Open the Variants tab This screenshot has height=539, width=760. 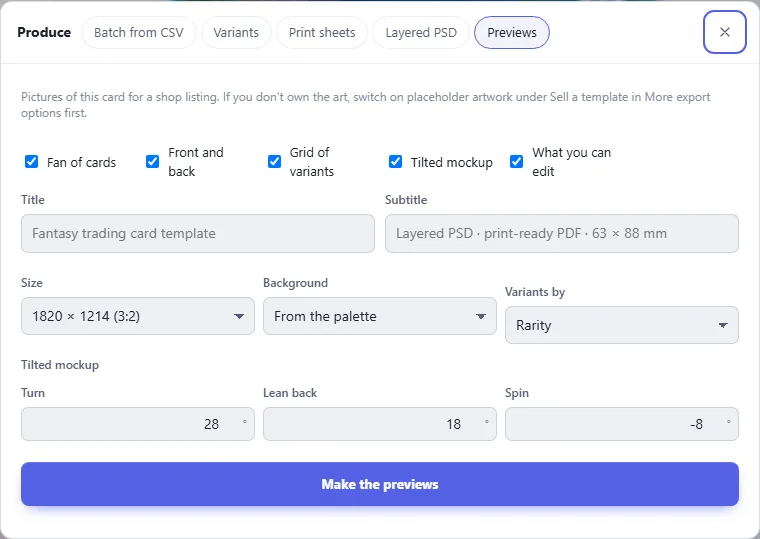point(236,32)
